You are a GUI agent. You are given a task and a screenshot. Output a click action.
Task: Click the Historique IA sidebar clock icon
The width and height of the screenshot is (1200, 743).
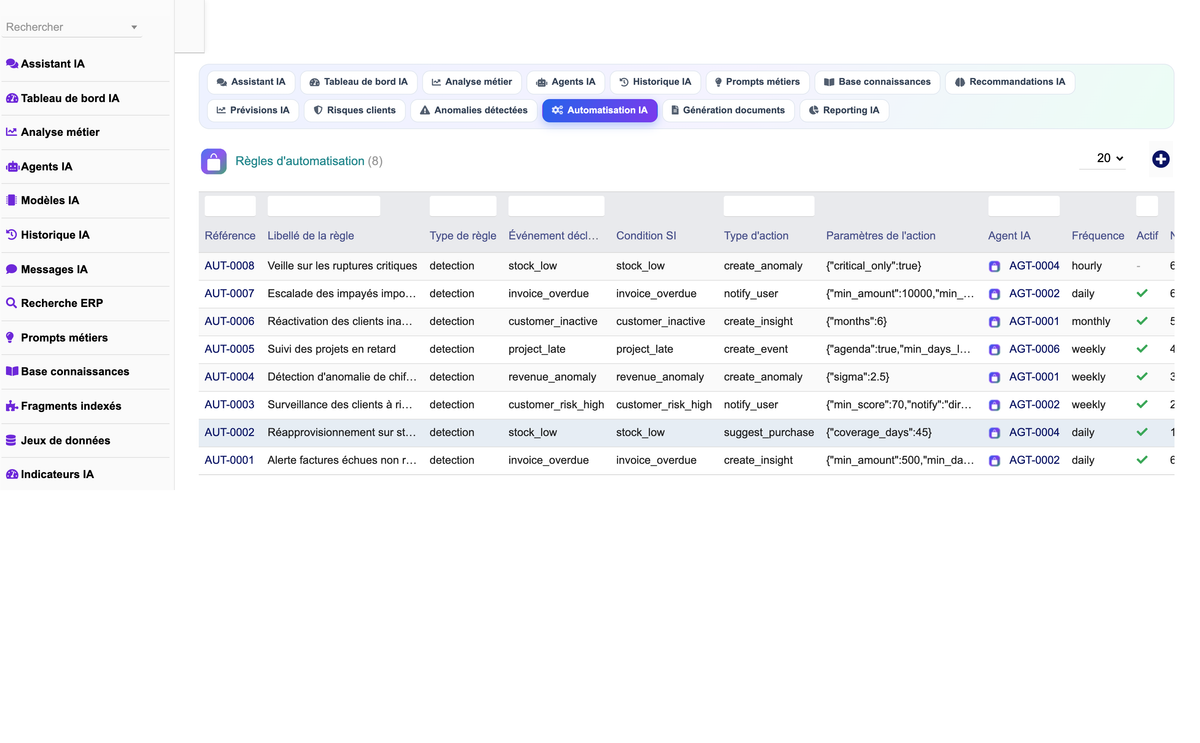point(12,235)
